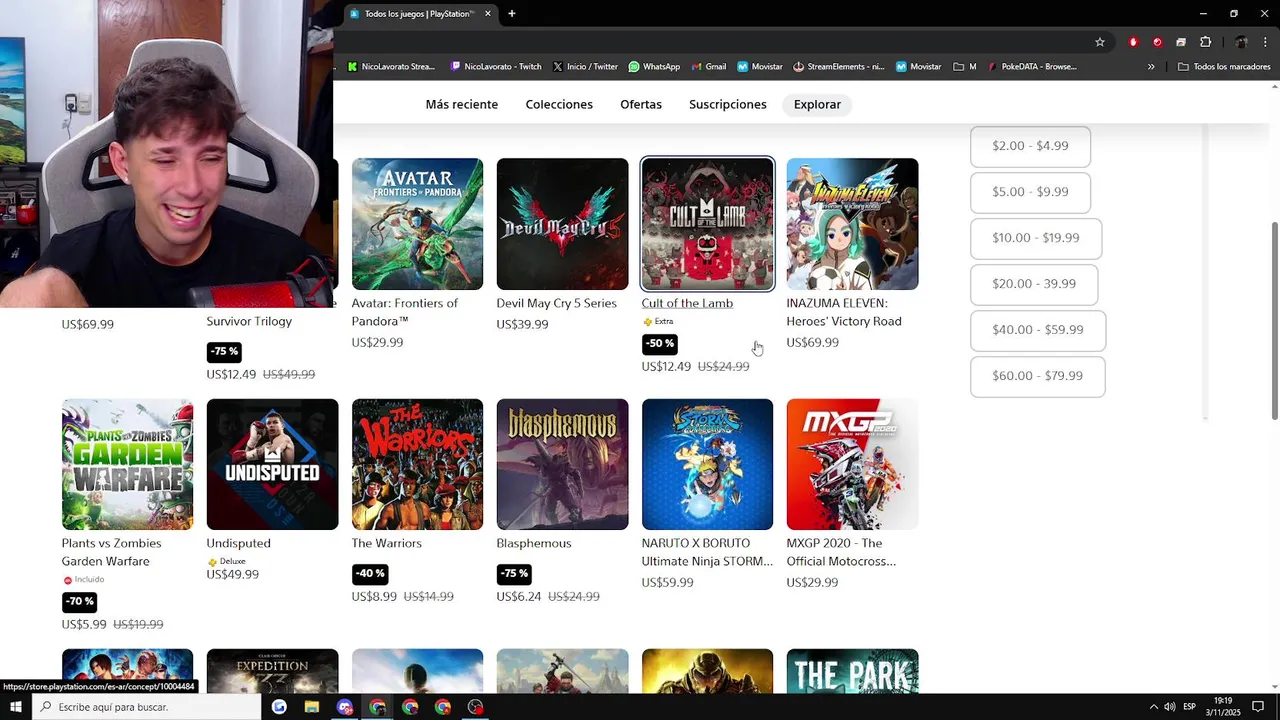Open the Inicio / Twitter bookmark
This screenshot has width=1280, height=720.
click(x=585, y=67)
